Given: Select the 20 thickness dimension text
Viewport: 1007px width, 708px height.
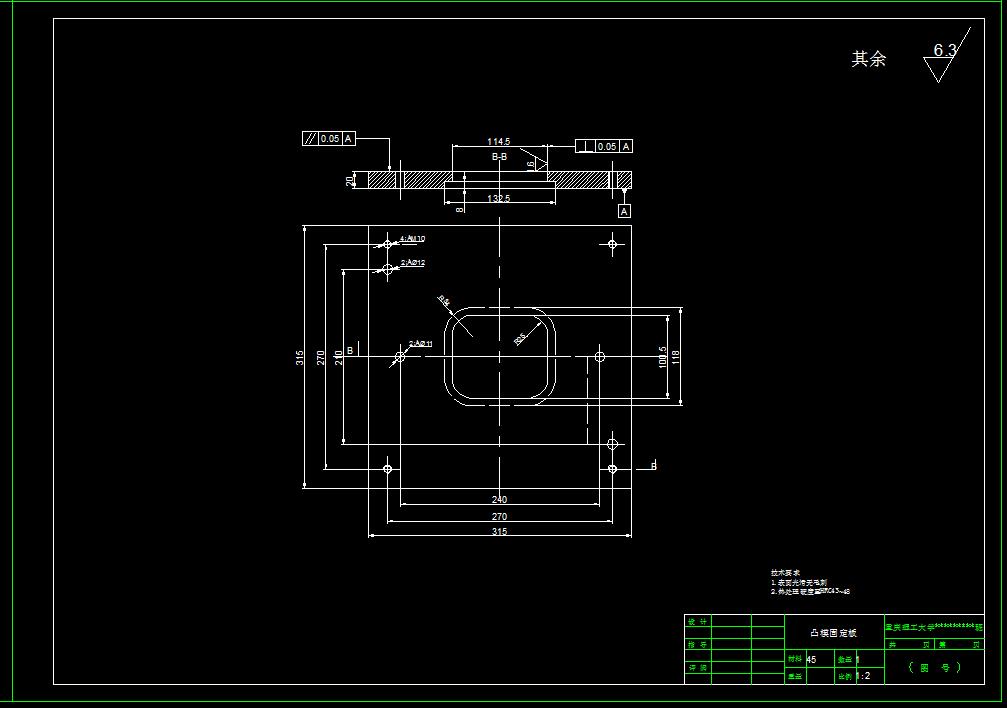Looking at the screenshot, I should (x=350, y=181).
